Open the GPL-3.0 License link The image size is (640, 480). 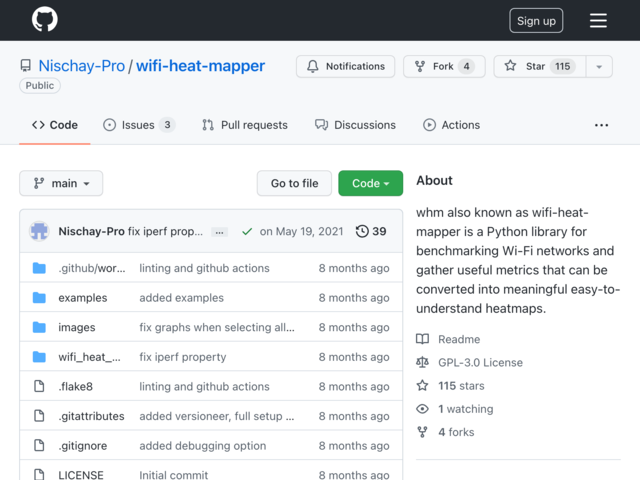point(469,362)
